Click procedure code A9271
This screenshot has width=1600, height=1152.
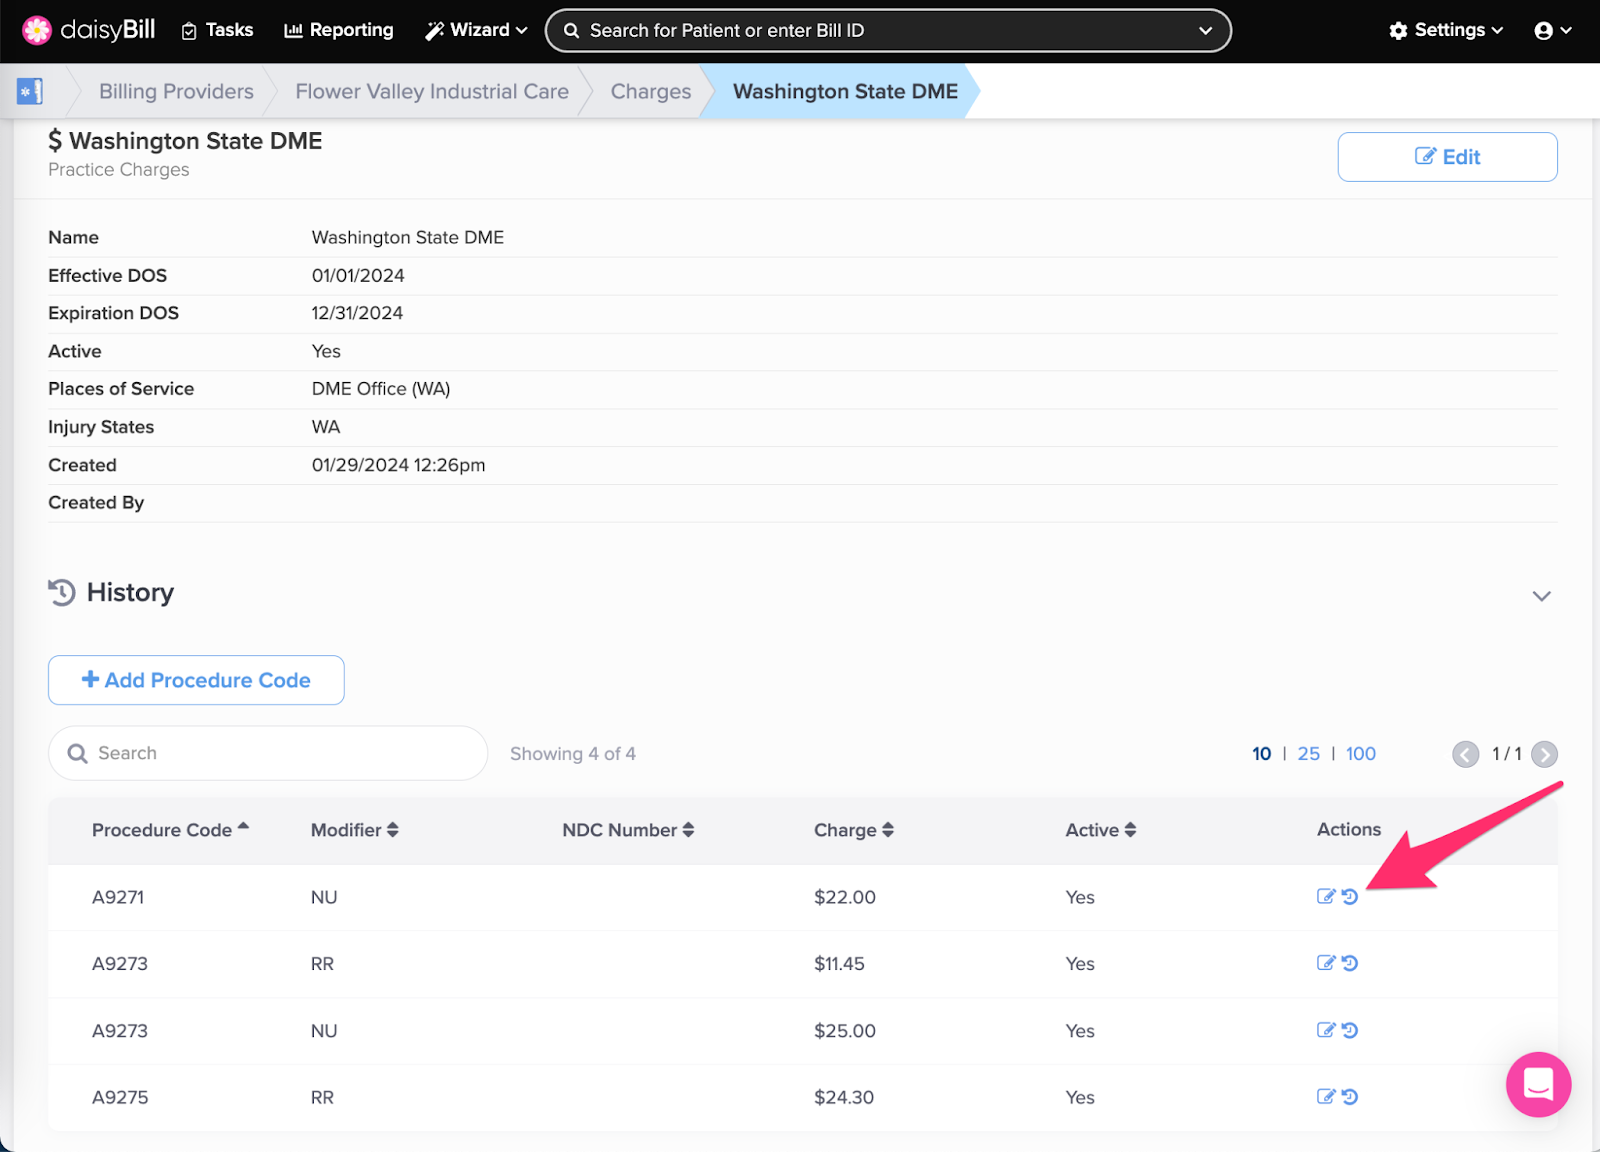click(x=118, y=897)
